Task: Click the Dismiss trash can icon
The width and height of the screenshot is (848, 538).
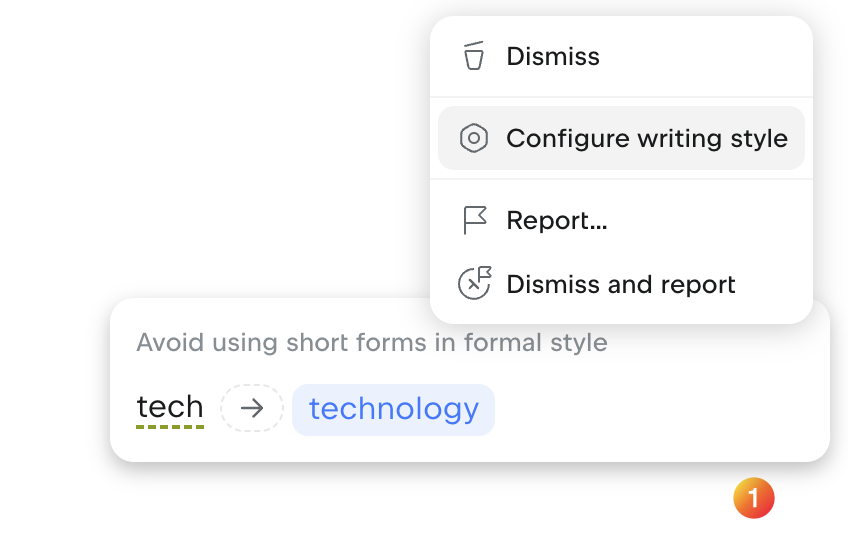Action: [x=474, y=56]
